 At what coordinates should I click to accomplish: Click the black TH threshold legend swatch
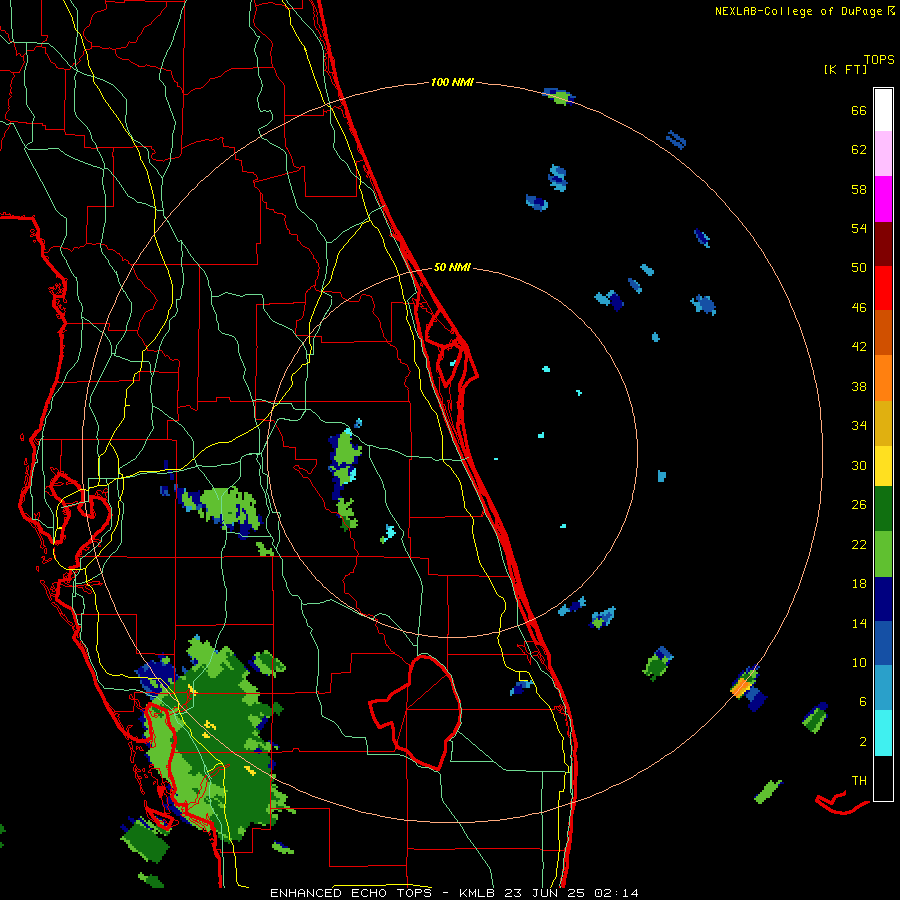[x=883, y=778]
